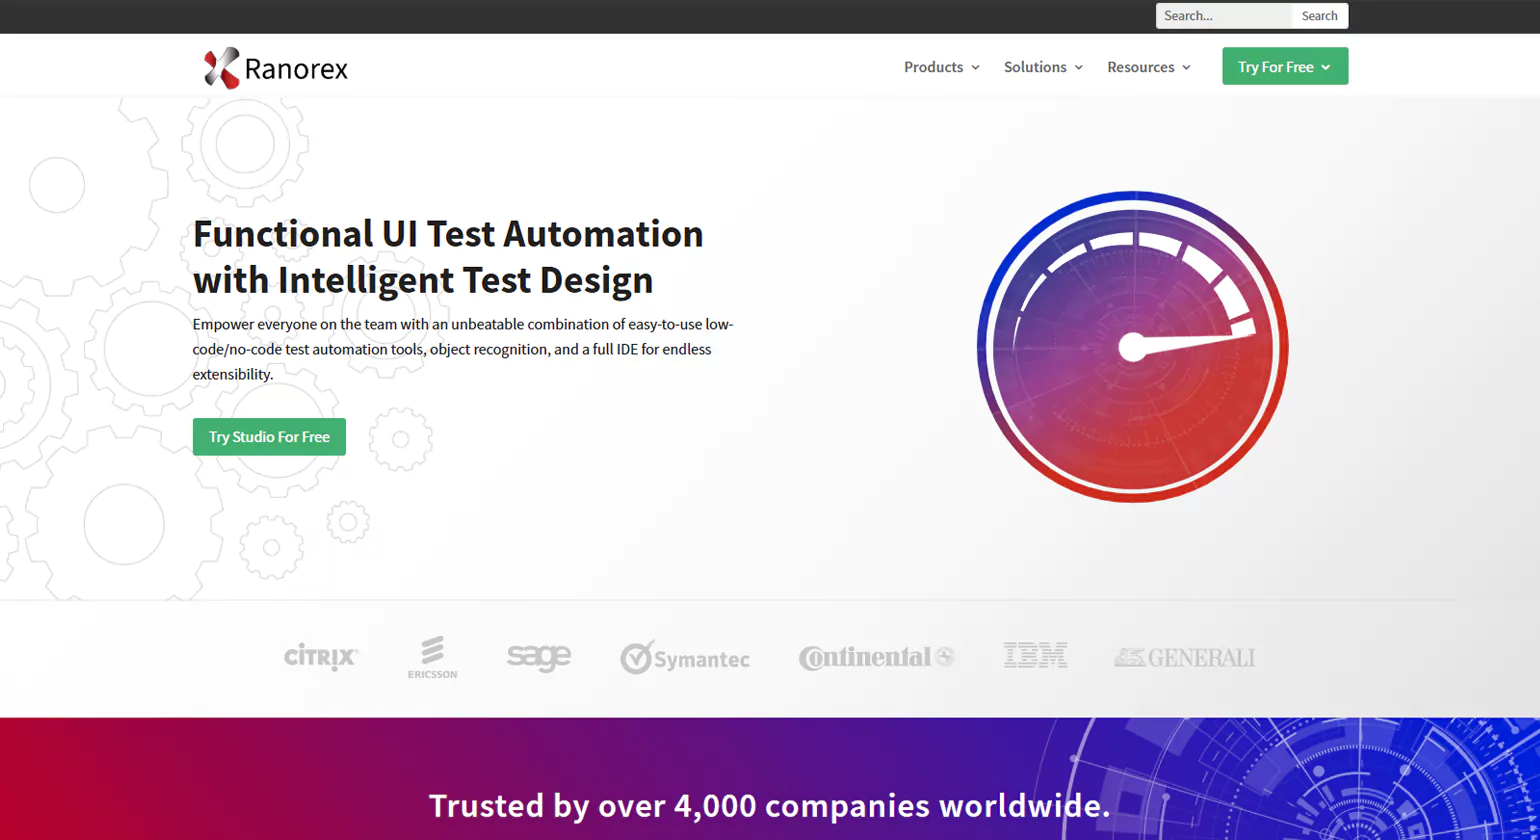Click the green Try For Free button

coord(1284,67)
